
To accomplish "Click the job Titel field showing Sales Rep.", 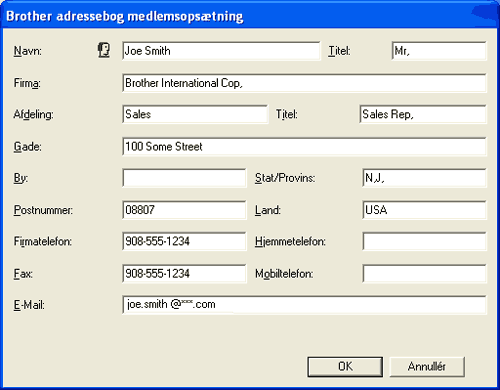I will point(423,114).
